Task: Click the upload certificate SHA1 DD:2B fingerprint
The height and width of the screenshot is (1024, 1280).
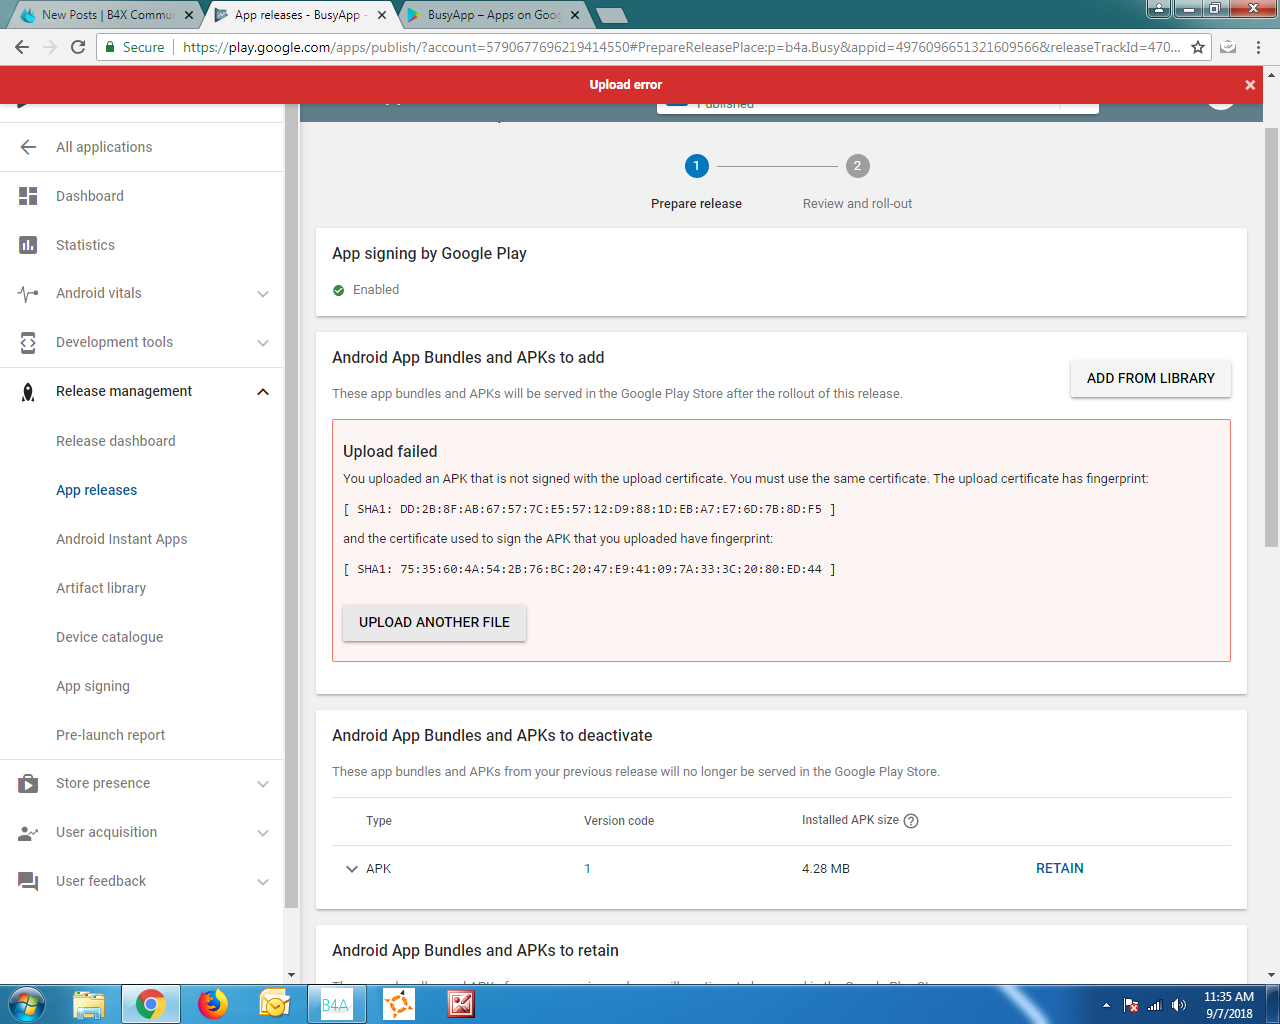Action: tap(589, 509)
